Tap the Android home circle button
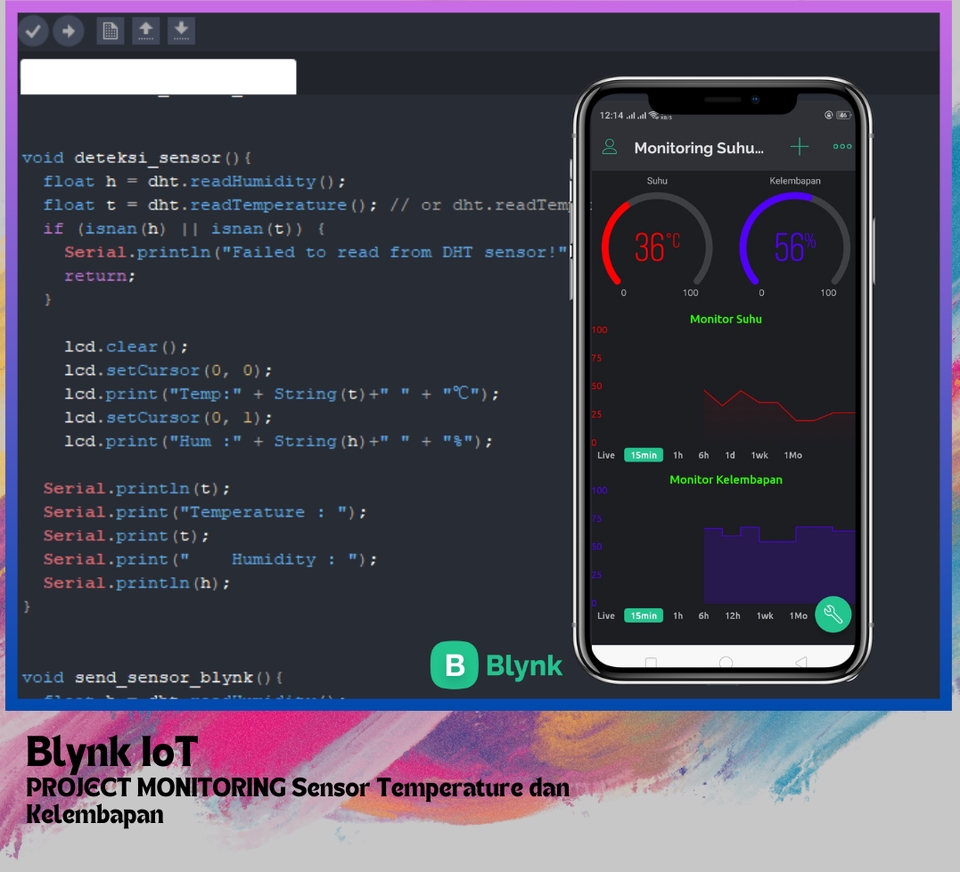Image resolution: width=960 pixels, height=872 pixels. pos(726,662)
